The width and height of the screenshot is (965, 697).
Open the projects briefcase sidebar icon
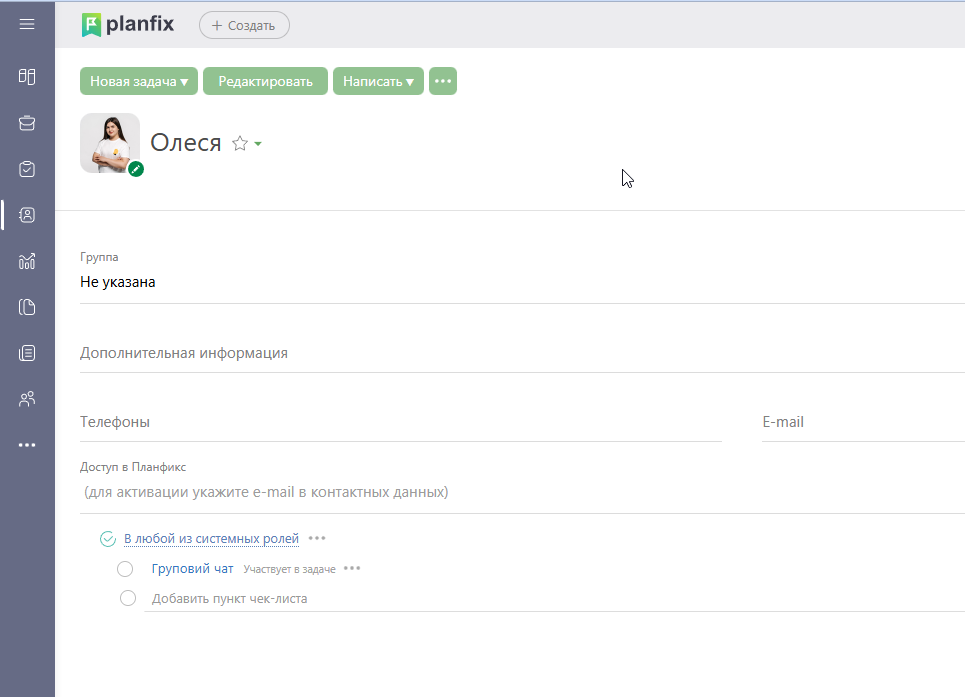point(27,123)
